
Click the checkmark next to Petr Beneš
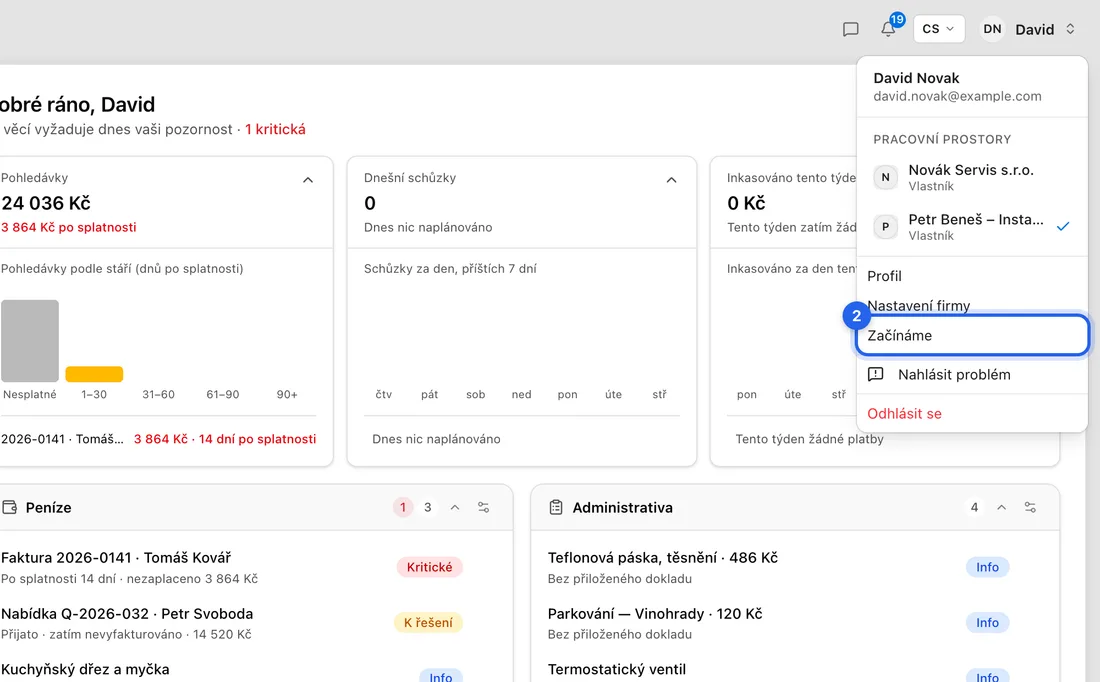(1064, 227)
